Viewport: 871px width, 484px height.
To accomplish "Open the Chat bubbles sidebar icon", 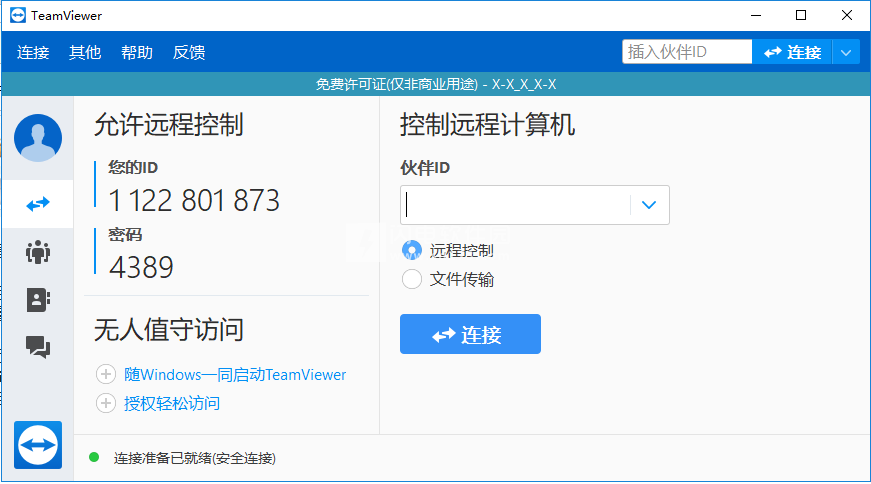I will [38, 347].
